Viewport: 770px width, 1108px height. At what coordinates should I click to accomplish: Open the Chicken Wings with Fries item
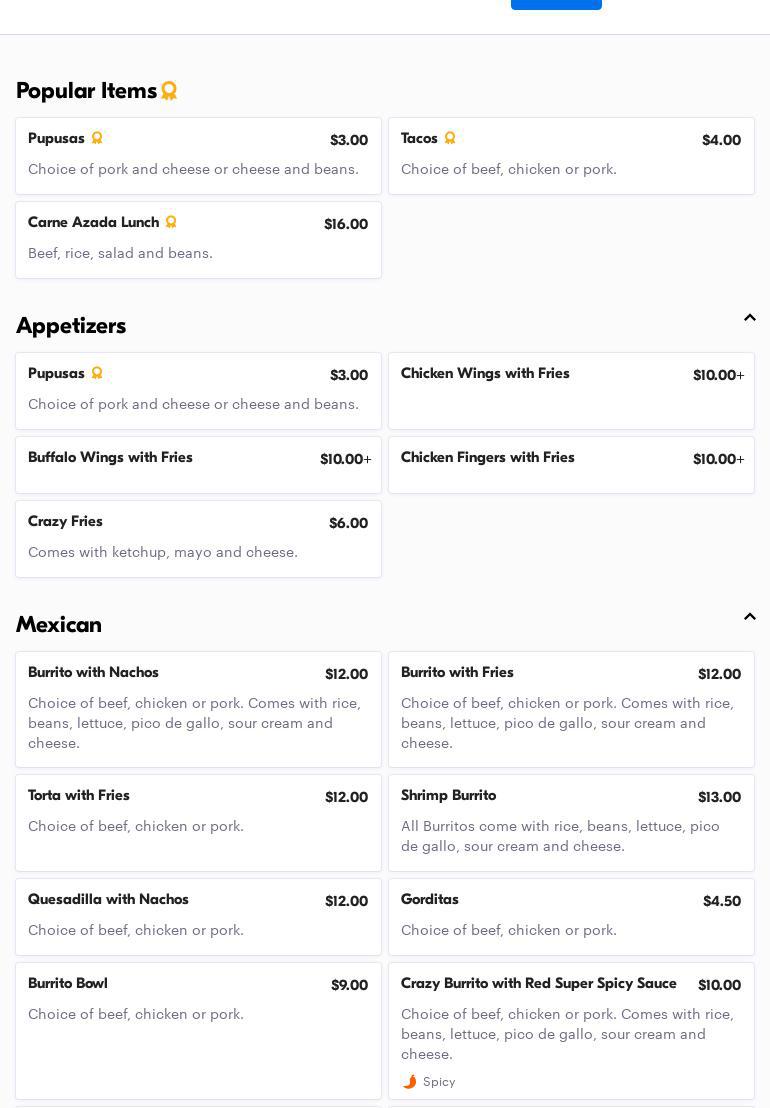coord(571,391)
